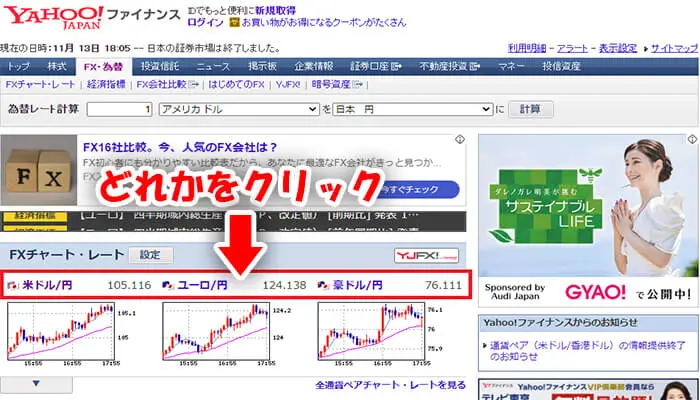Viewport: 700px width, 400px height.
Task: Click the 76.111 rate value
Action: click(x=443, y=285)
